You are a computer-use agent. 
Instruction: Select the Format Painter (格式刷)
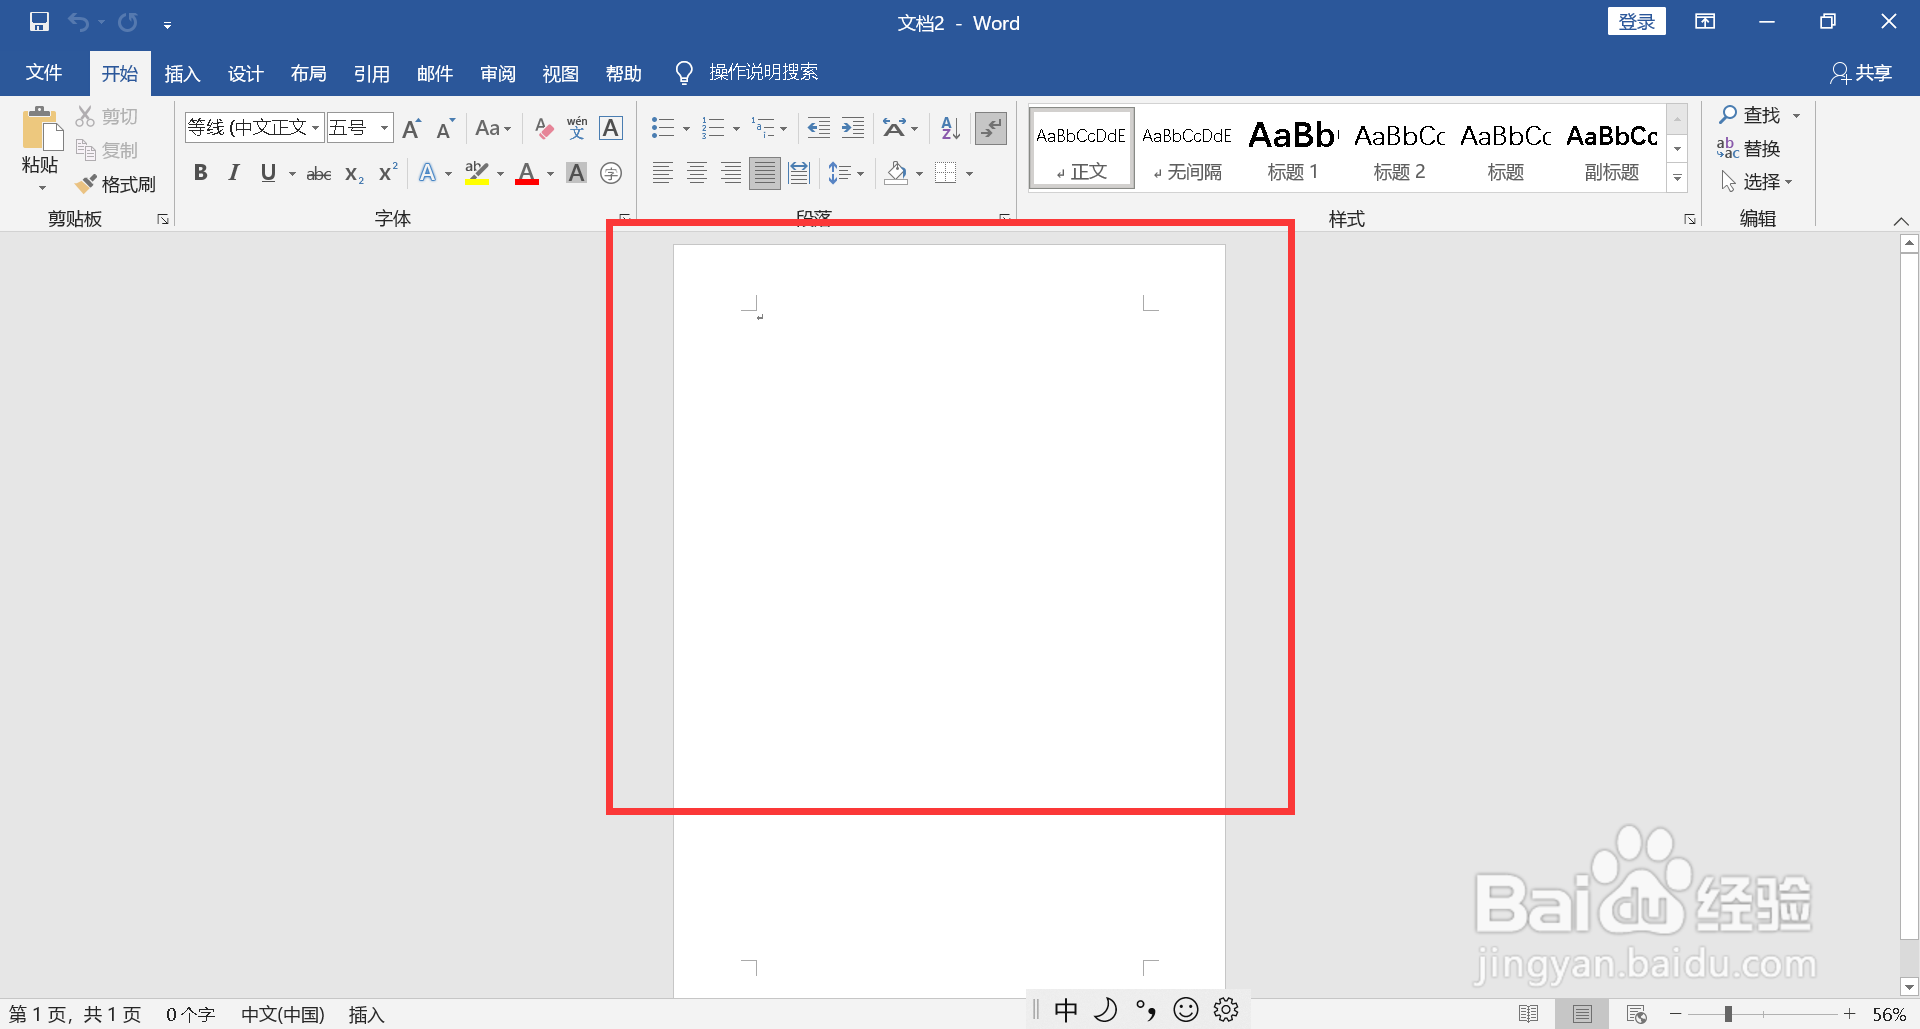point(116,184)
